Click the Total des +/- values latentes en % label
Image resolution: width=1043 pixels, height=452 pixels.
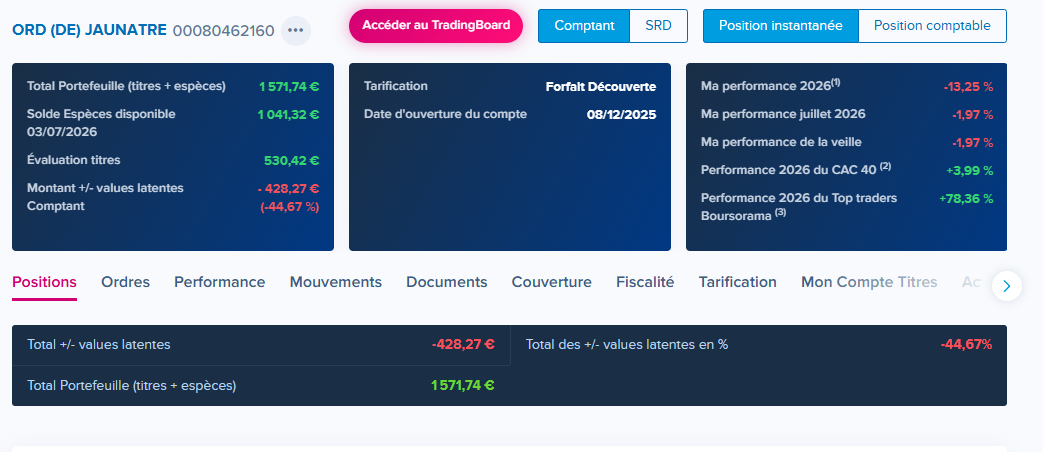[627, 344]
